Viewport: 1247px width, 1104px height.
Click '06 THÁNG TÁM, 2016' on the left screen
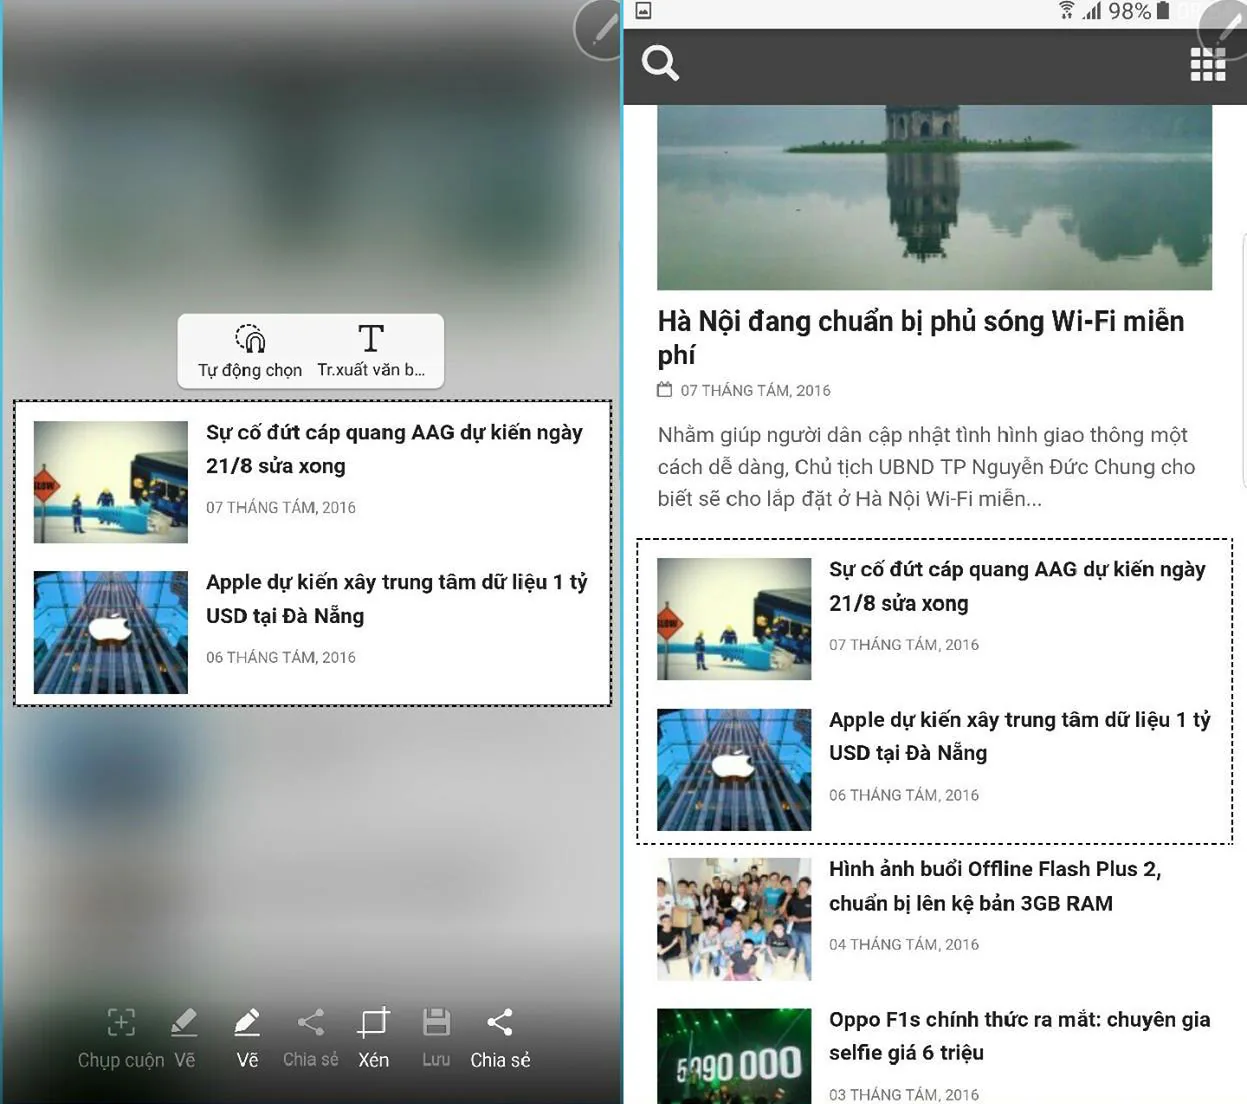point(281,657)
